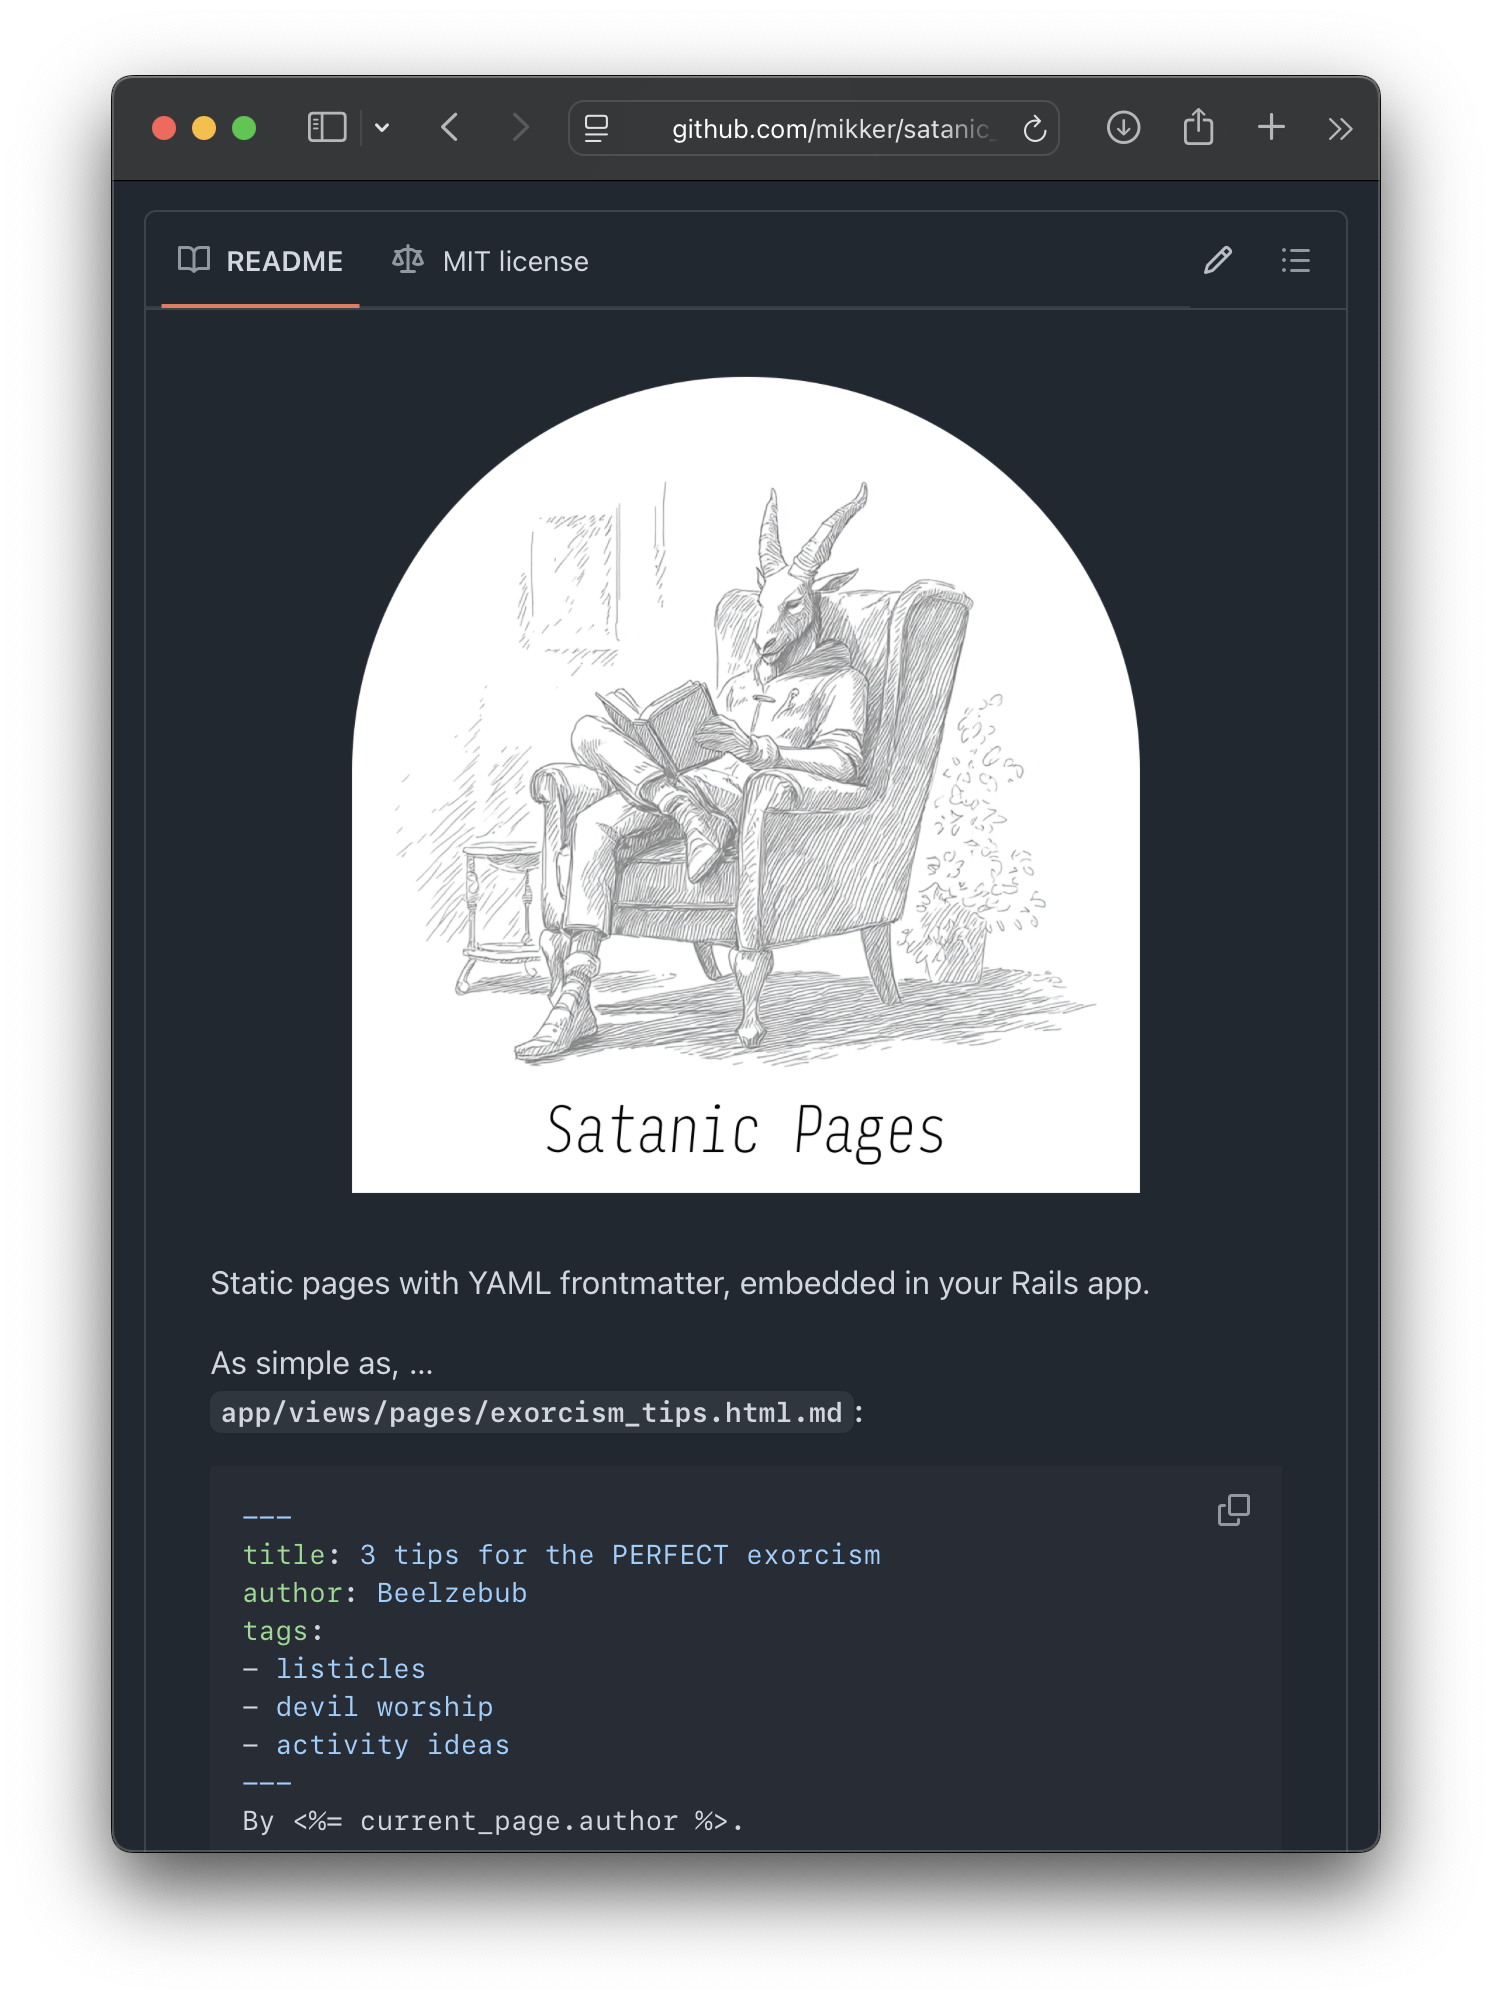Image resolution: width=1492 pixels, height=2000 pixels.
Task: Close the Safari window
Action: point(164,128)
